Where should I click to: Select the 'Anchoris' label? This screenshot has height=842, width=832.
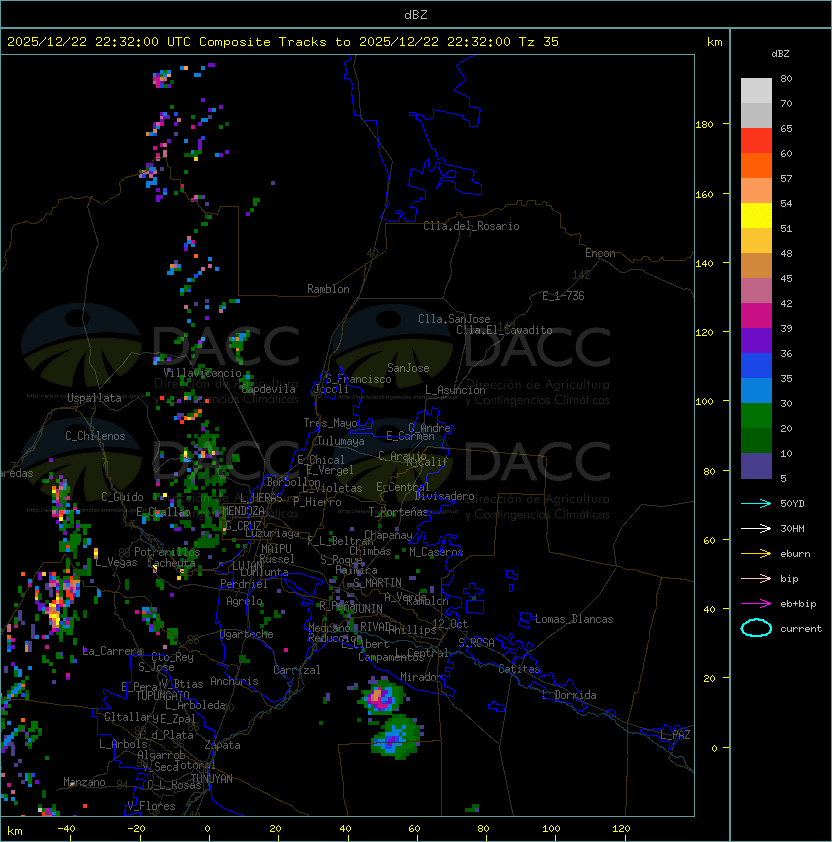(x=234, y=681)
